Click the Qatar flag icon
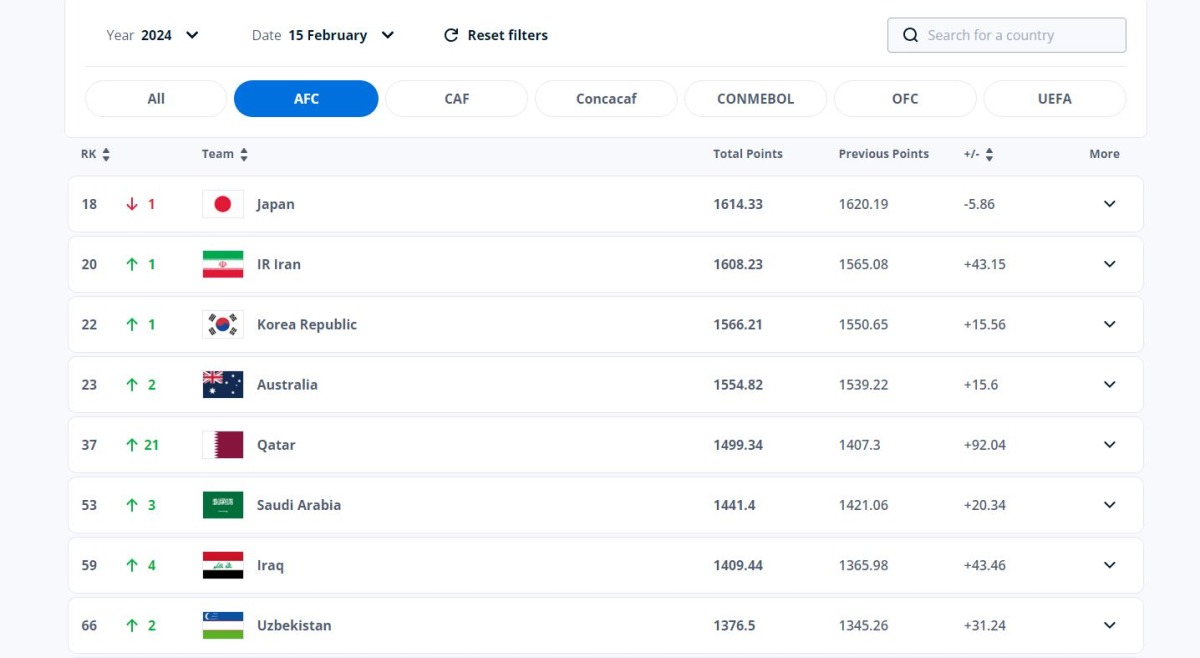The image size is (1200, 658). [222, 445]
